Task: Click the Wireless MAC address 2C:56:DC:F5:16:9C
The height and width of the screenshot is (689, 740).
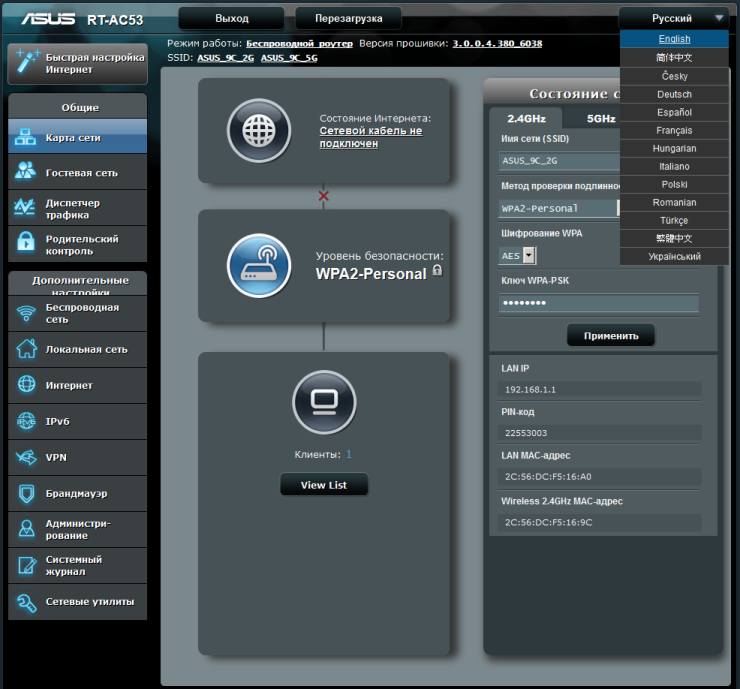Action: pyautogui.click(x=548, y=522)
